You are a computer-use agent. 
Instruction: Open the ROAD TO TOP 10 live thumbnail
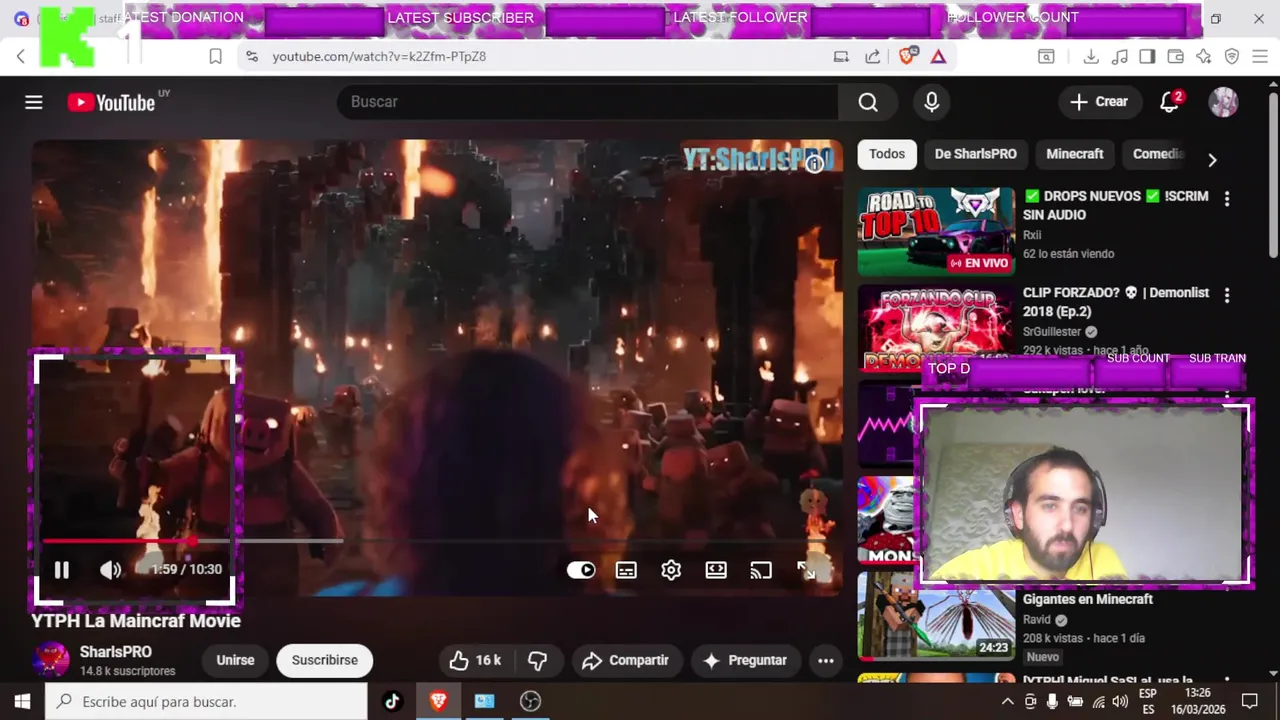click(x=936, y=231)
